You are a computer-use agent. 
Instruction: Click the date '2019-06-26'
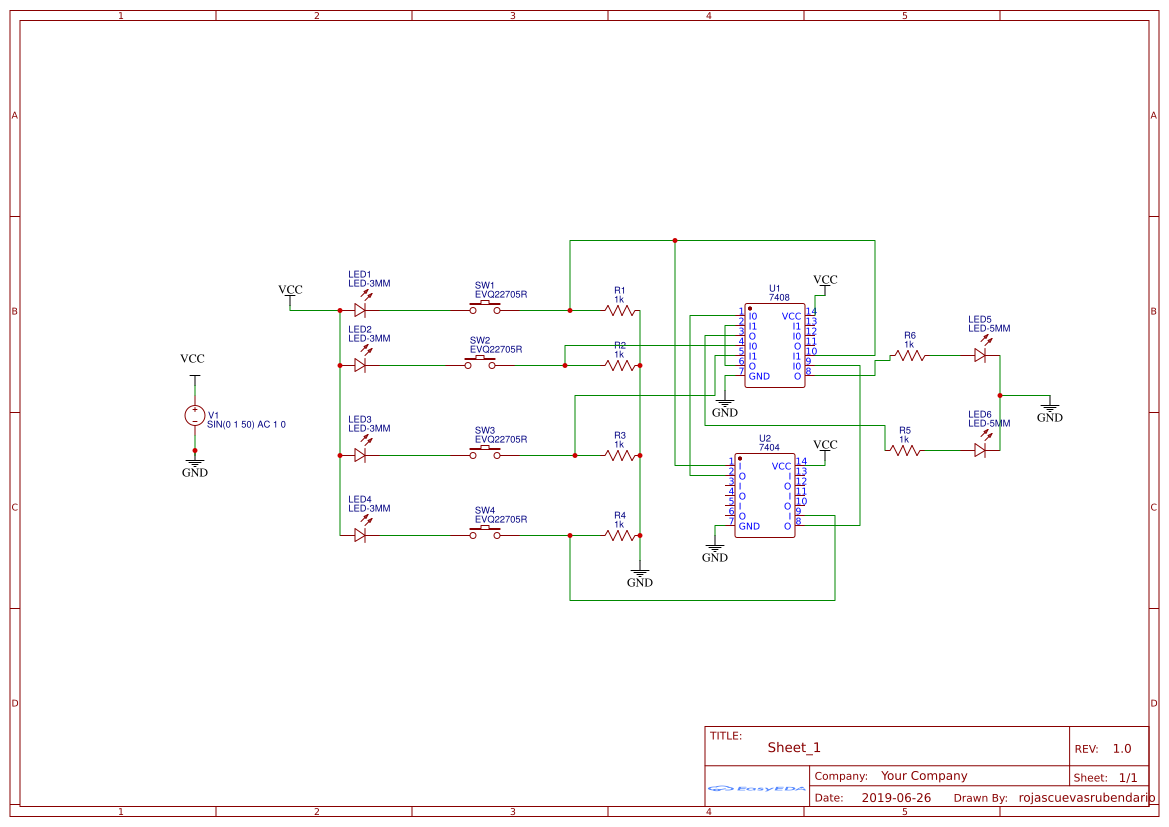point(896,798)
